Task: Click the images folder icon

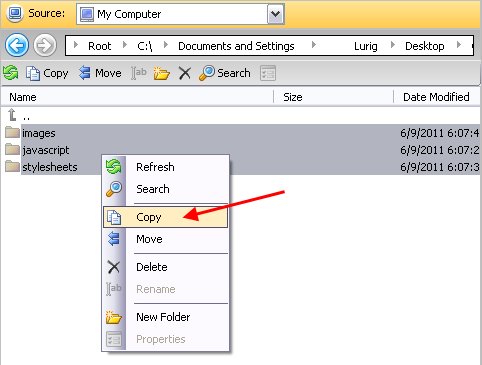Action: click(x=12, y=132)
